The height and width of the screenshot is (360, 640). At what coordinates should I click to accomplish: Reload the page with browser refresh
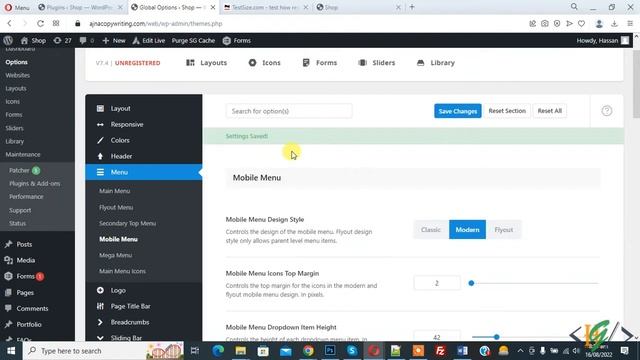point(40,24)
